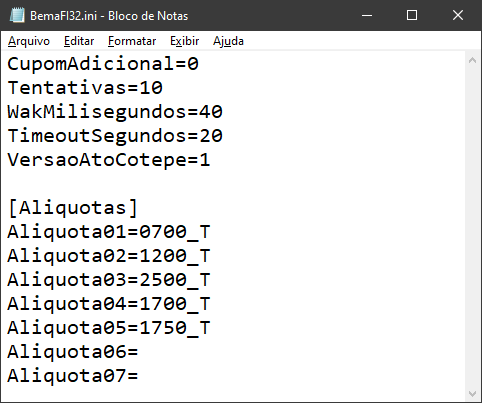This screenshot has width=482, height=403.
Task: Click the scroll up arrow
Action: pos(472,60)
